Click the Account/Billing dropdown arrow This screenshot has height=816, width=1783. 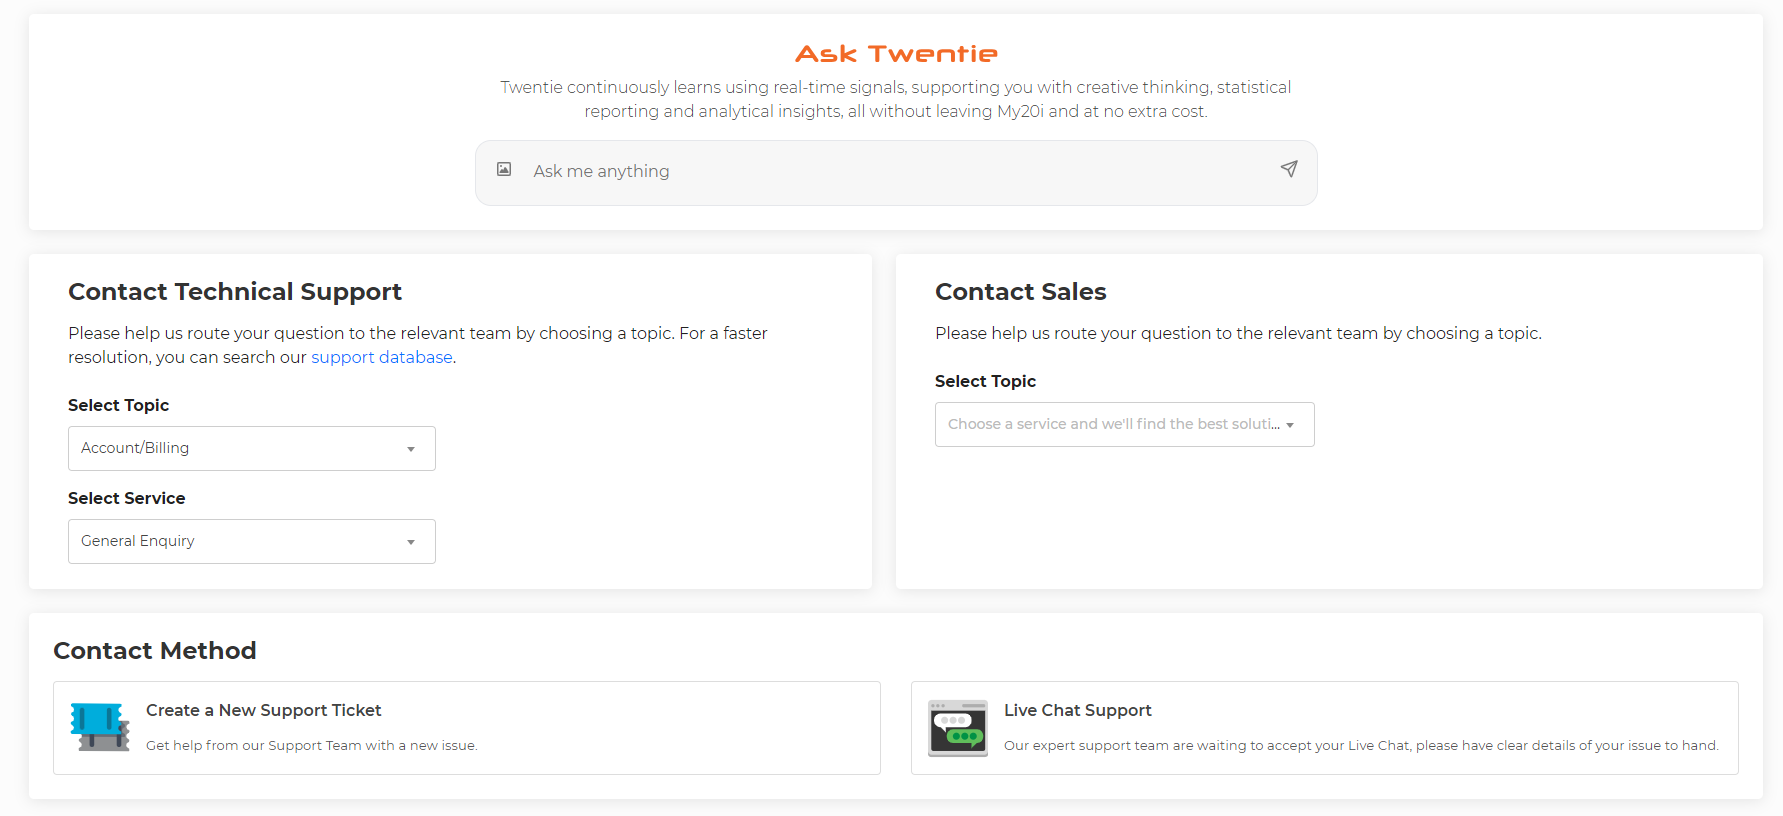[x=411, y=449]
